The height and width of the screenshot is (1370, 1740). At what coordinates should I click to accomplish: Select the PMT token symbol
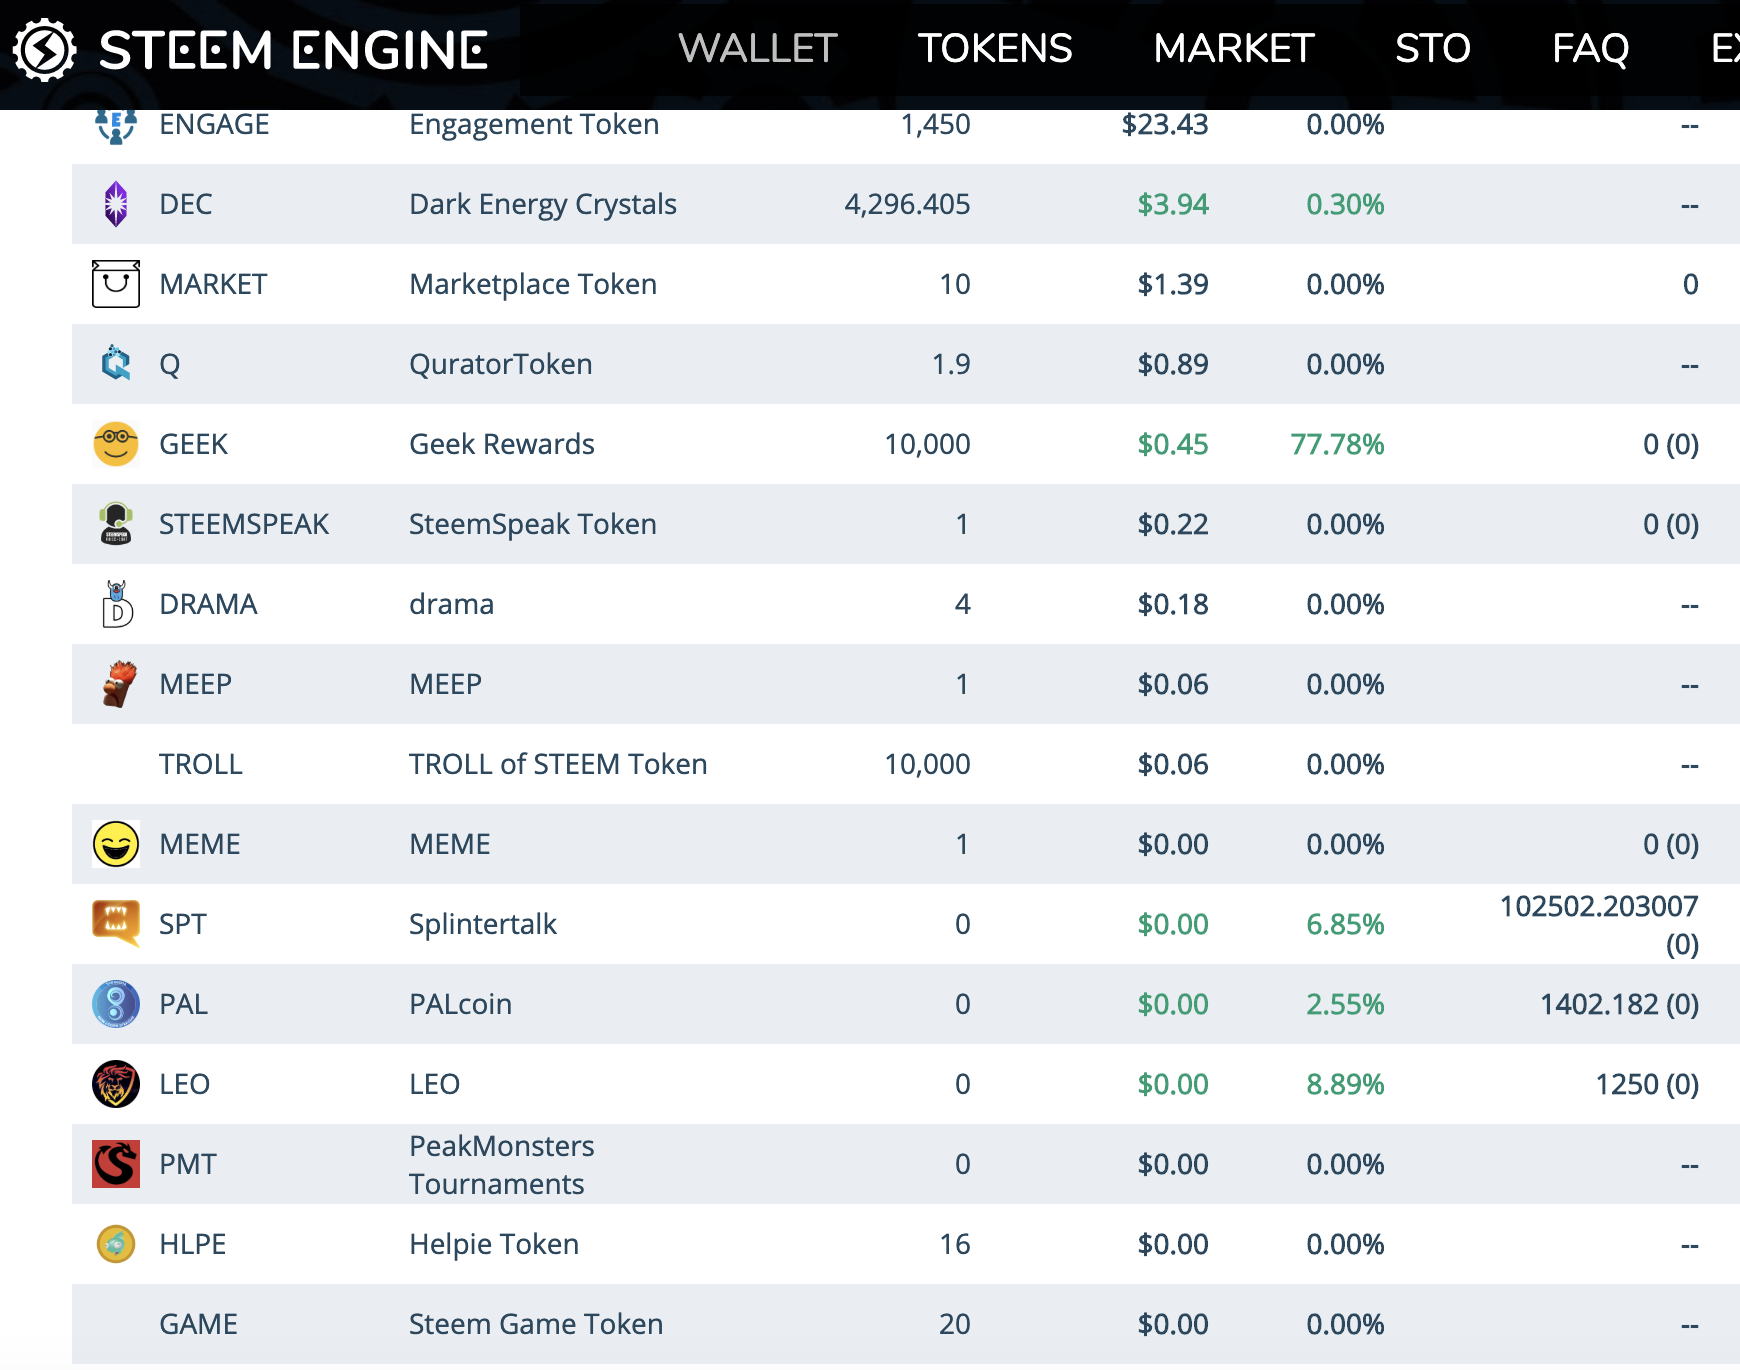[x=188, y=1164]
